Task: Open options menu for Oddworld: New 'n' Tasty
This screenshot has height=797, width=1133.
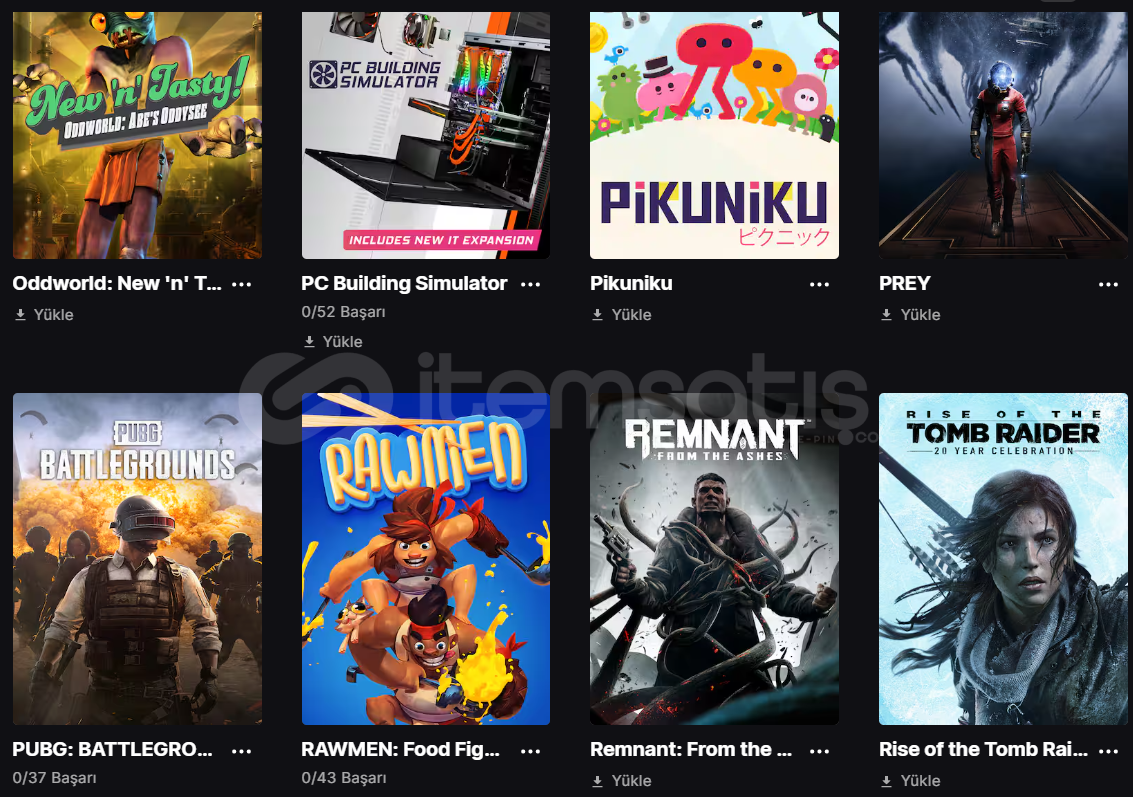Action: tap(241, 284)
